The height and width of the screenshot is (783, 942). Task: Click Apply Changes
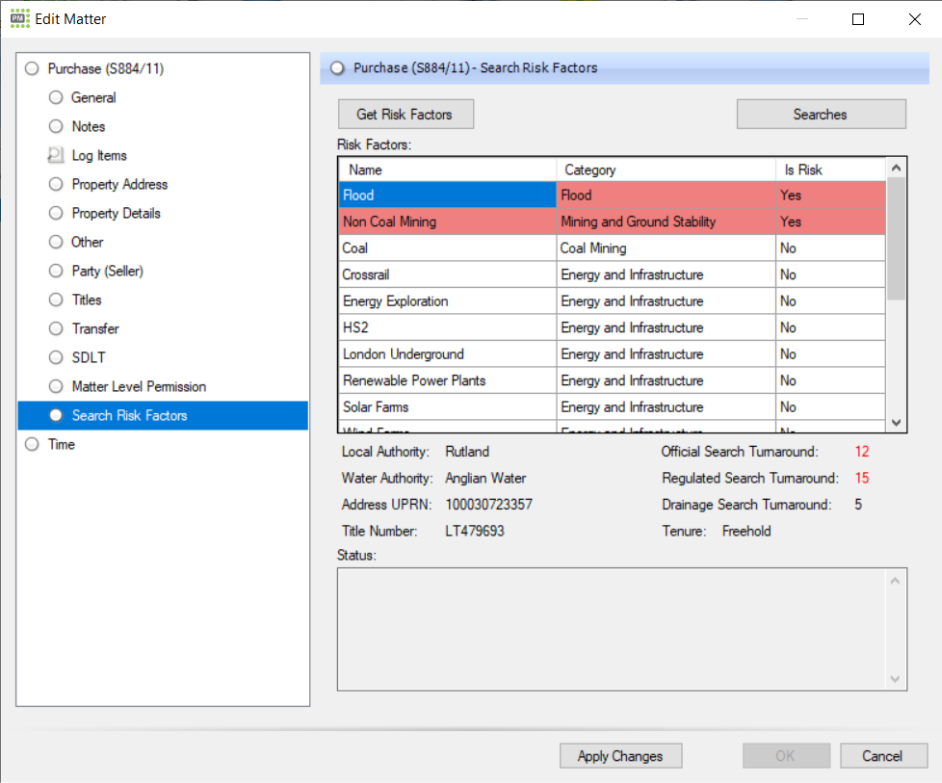pyautogui.click(x=620, y=756)
